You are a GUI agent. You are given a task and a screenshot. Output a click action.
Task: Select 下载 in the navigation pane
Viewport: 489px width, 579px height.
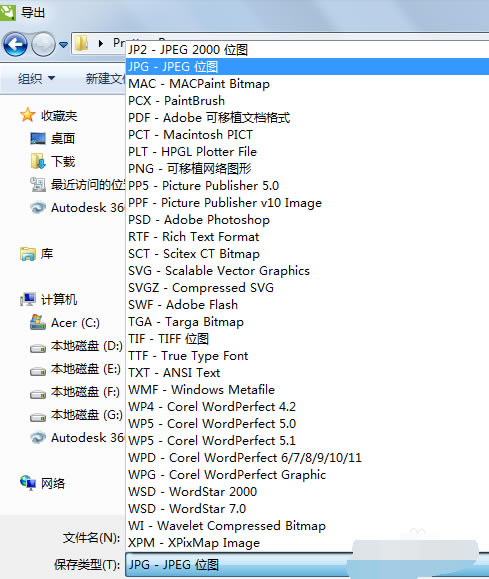click(x=52, y=161)
